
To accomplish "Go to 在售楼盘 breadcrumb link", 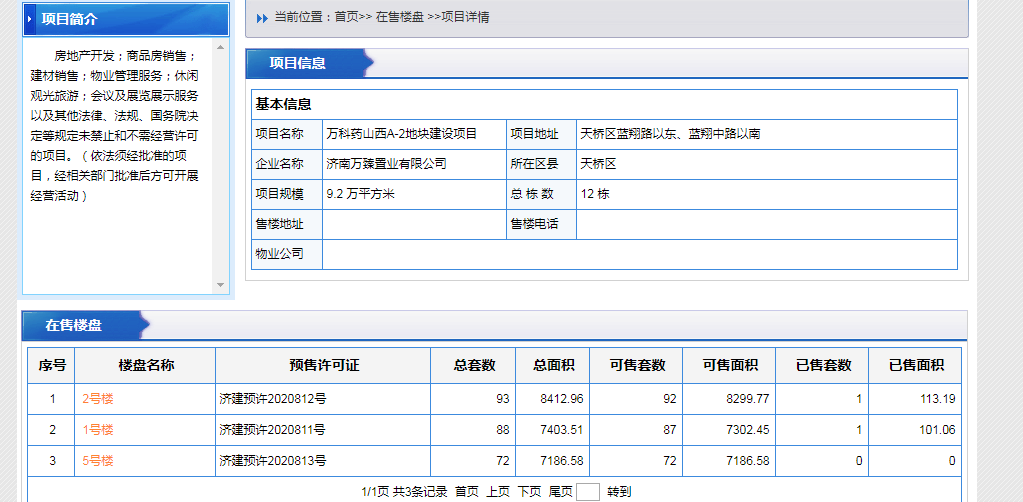I will [400, 18].
